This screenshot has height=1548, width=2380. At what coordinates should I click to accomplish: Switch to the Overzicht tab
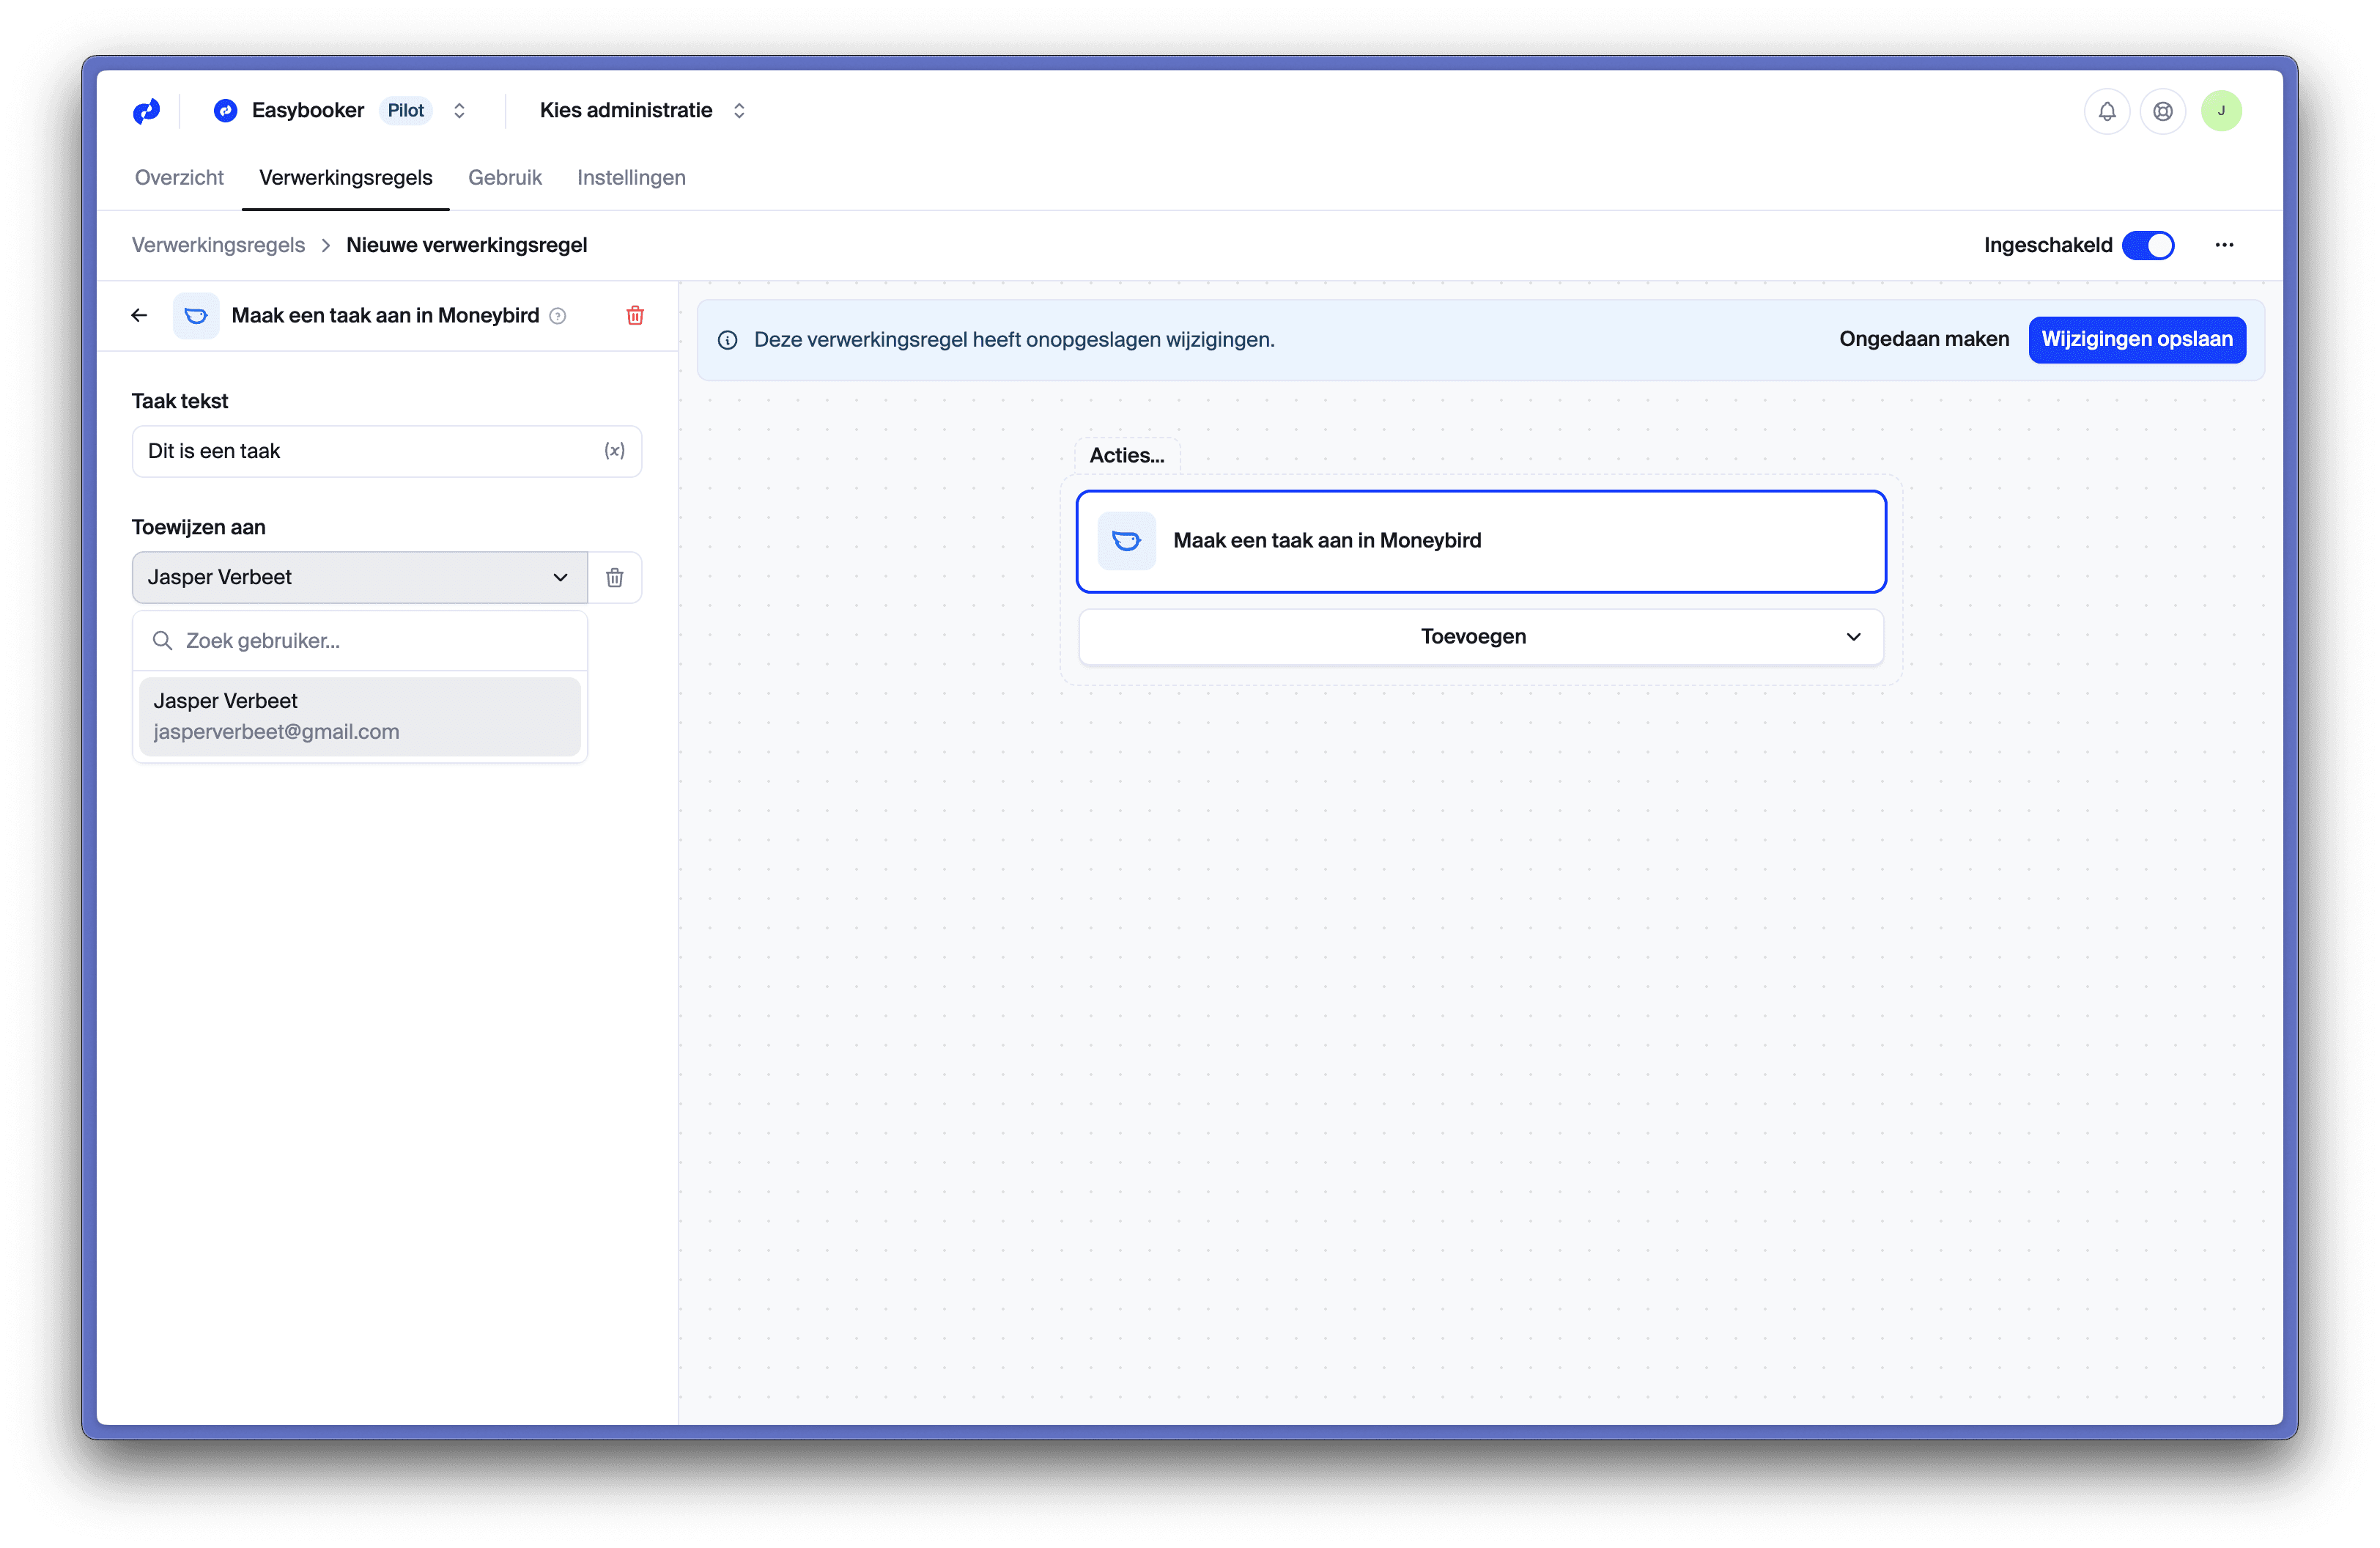[179, 178]
